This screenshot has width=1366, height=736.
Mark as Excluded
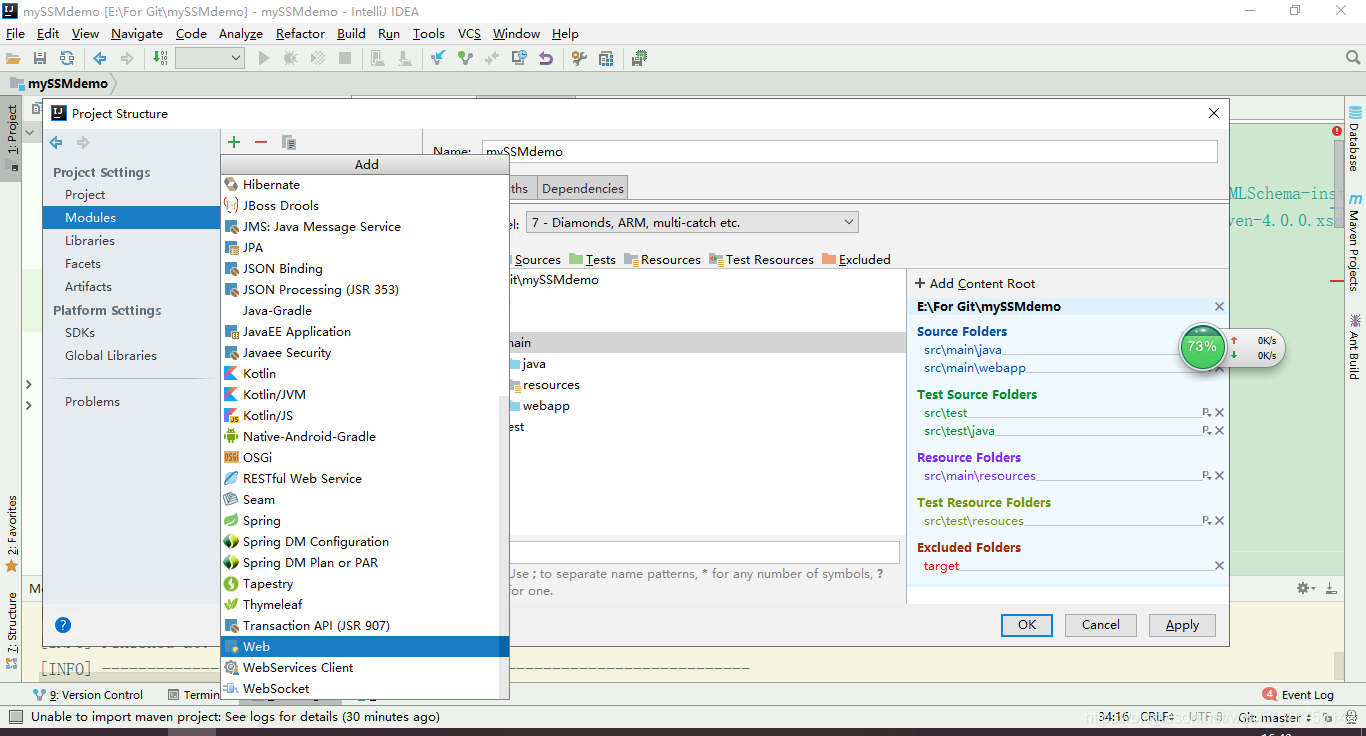click(856, 260)
